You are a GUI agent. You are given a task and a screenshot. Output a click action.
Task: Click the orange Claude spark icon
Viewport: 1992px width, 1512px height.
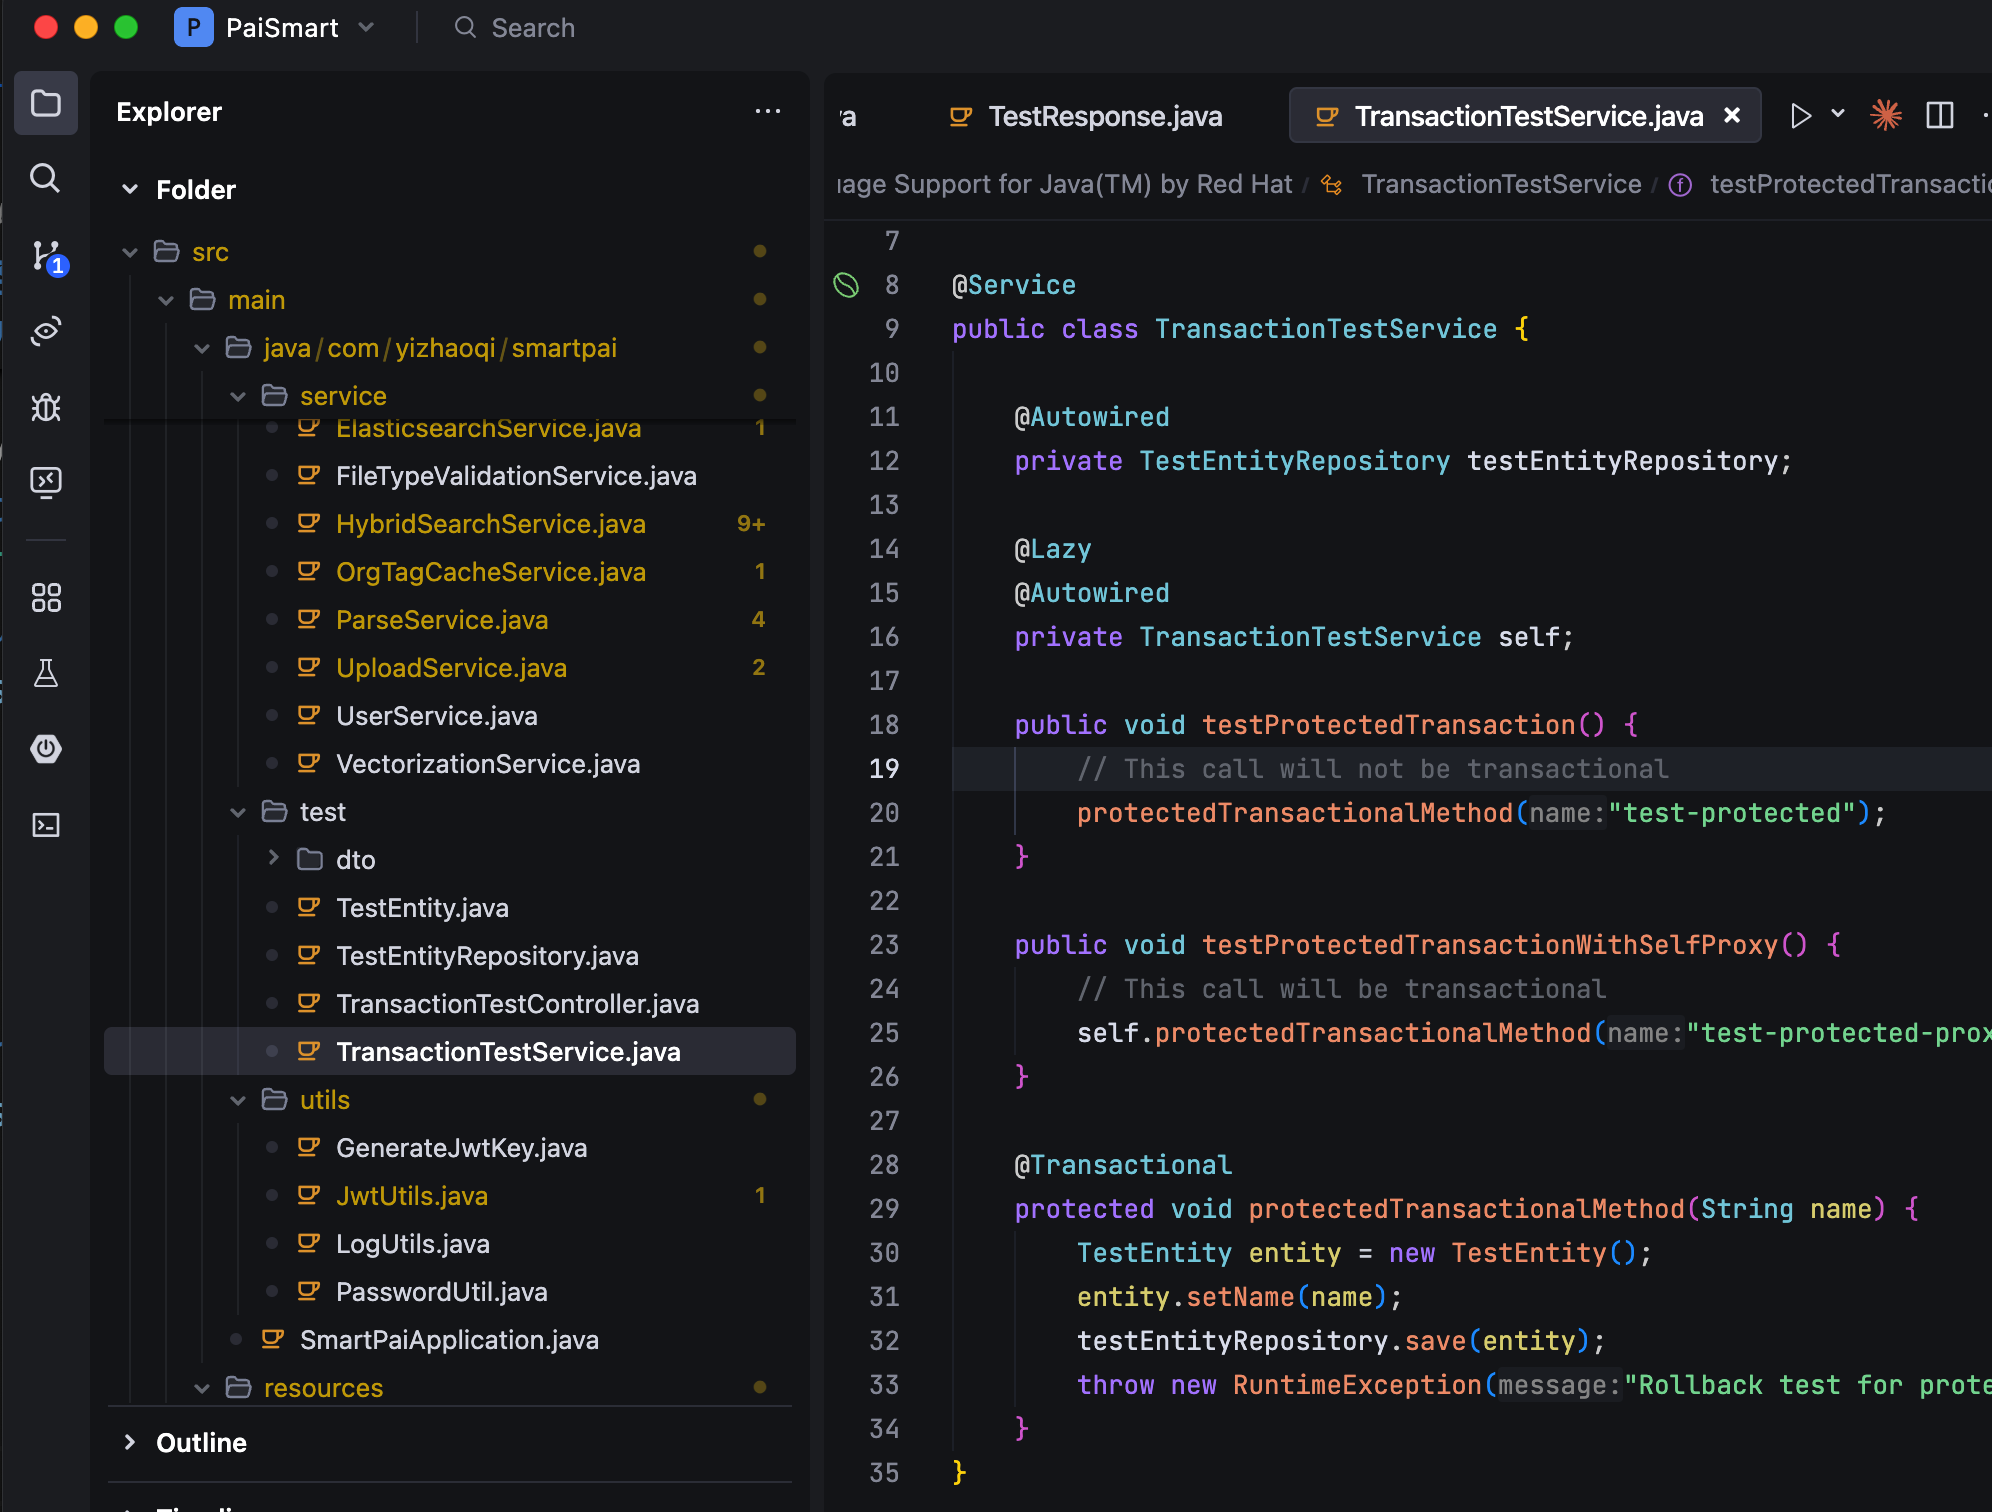1886,116
